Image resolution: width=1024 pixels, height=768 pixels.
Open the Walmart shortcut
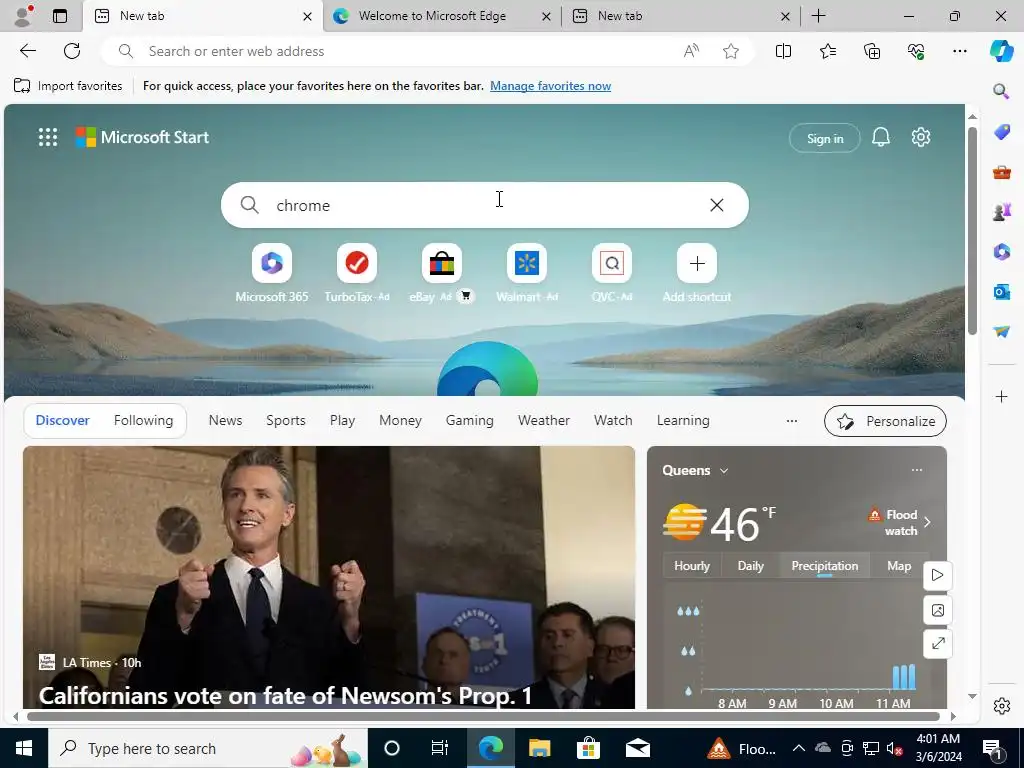(x=527, y=274)
